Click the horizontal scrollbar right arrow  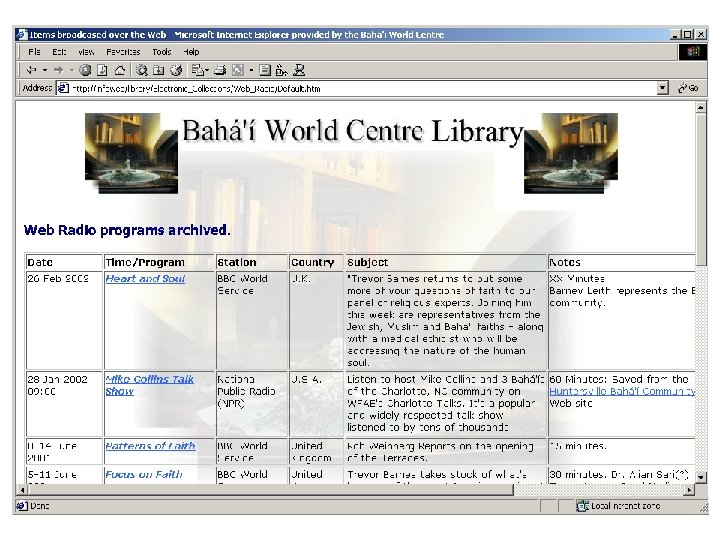689,490
